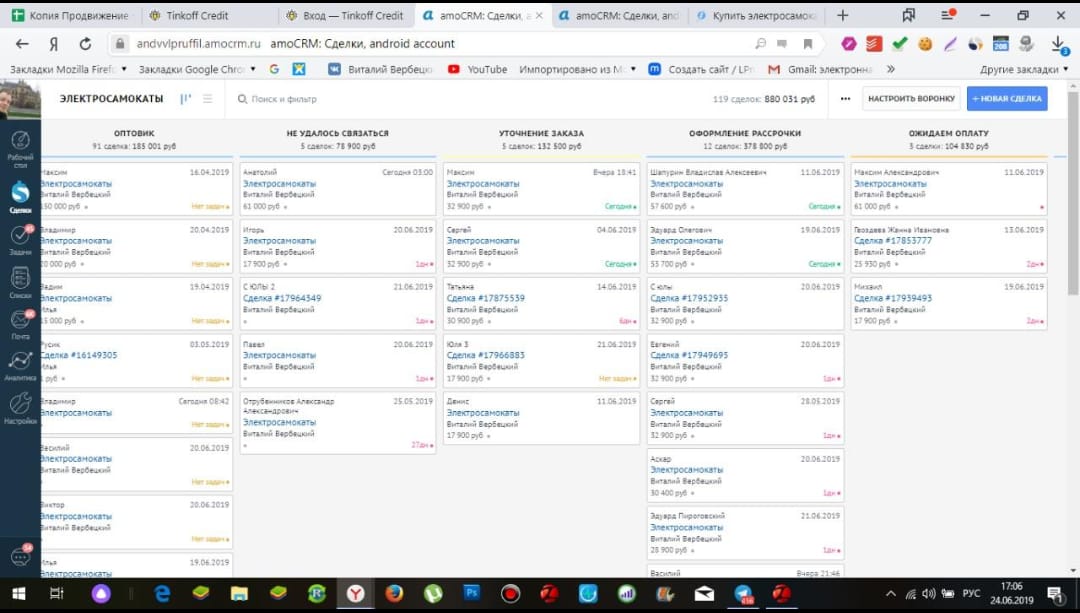The image size is (1080, 613).
Task: Click Новая сделка button
Action: (1007, 99)
